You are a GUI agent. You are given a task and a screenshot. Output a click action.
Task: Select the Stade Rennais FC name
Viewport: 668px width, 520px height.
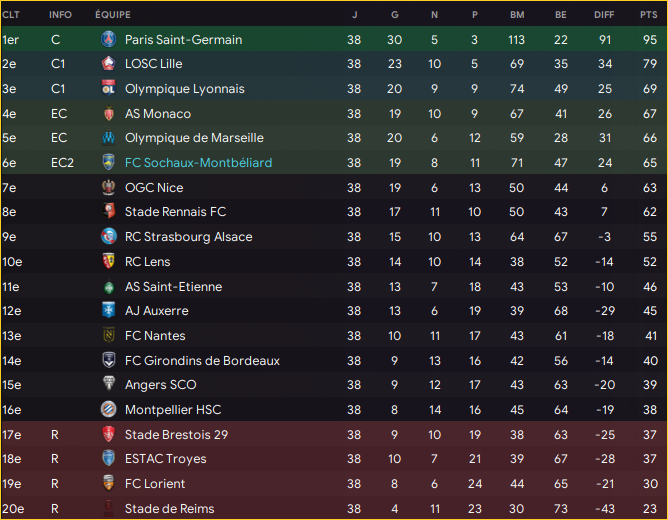tap(176, 212)
